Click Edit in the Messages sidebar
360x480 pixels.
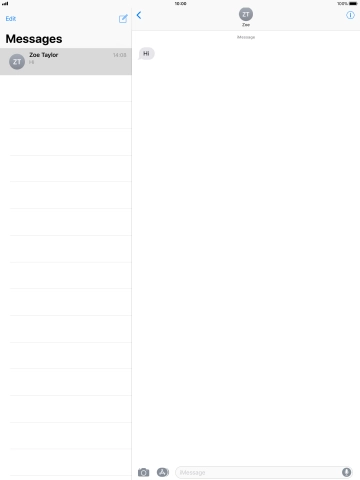(11, 19)
